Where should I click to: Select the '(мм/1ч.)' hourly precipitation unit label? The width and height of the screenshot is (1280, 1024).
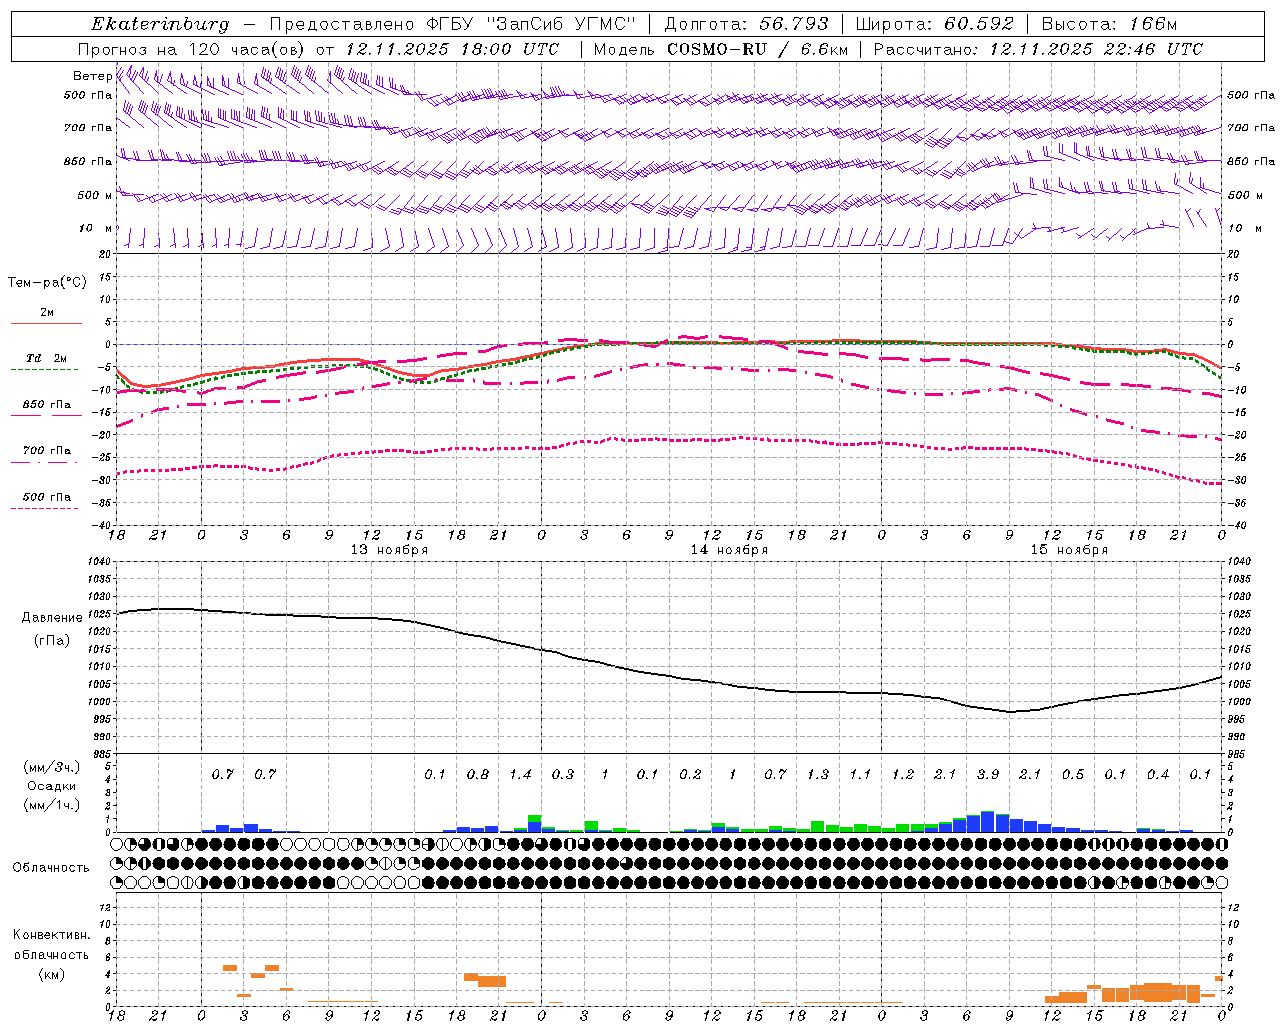52,805
